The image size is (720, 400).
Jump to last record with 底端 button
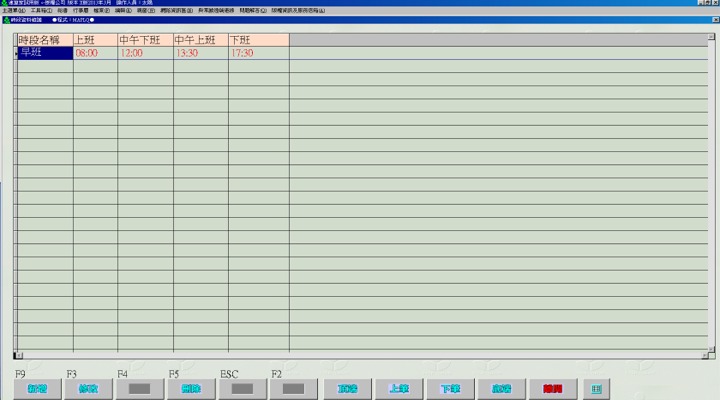(501, 388)
